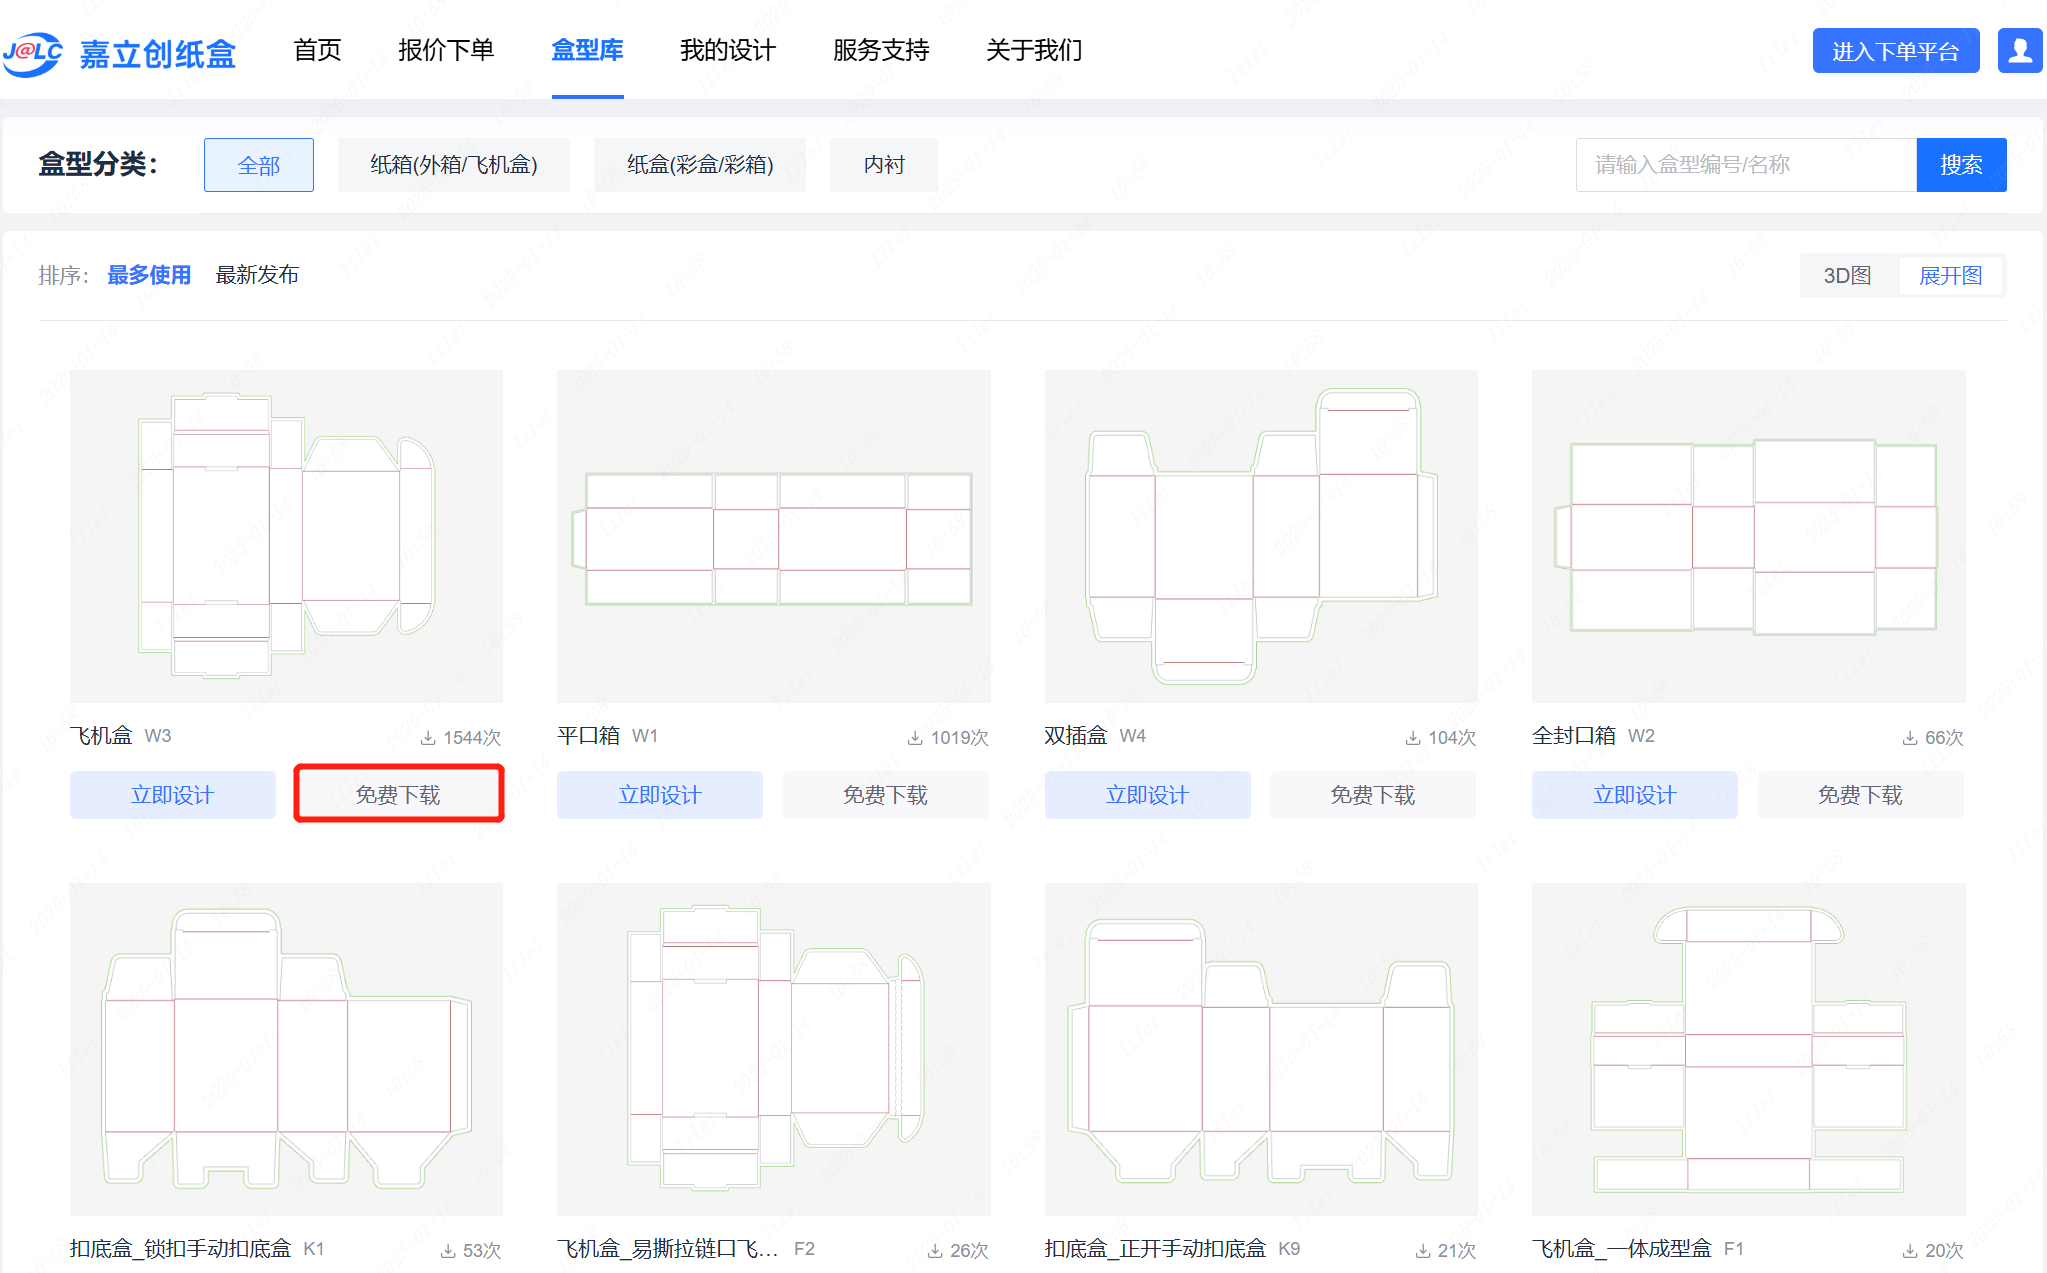The image size is (2047, 1273).
Task: Sort by 最多使用
Action: [149, 275]
